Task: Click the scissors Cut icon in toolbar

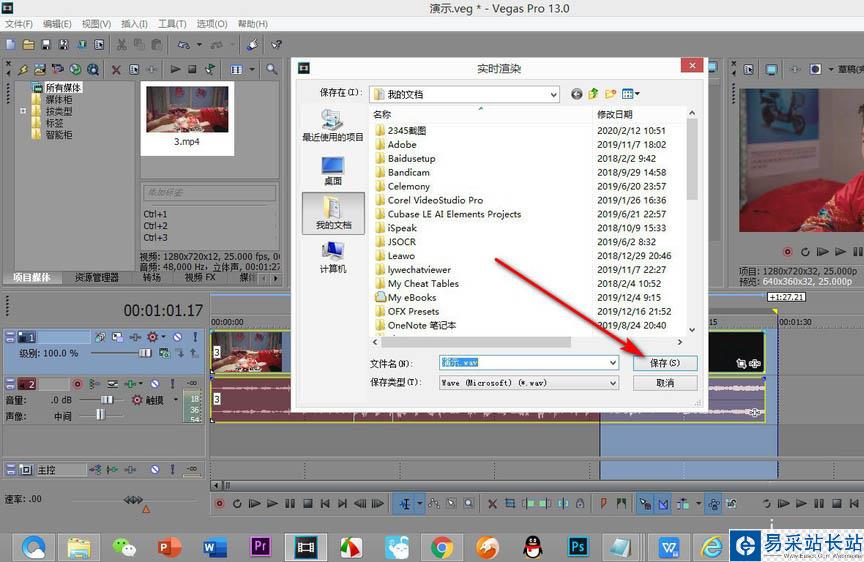Action: tap(122, 45)
